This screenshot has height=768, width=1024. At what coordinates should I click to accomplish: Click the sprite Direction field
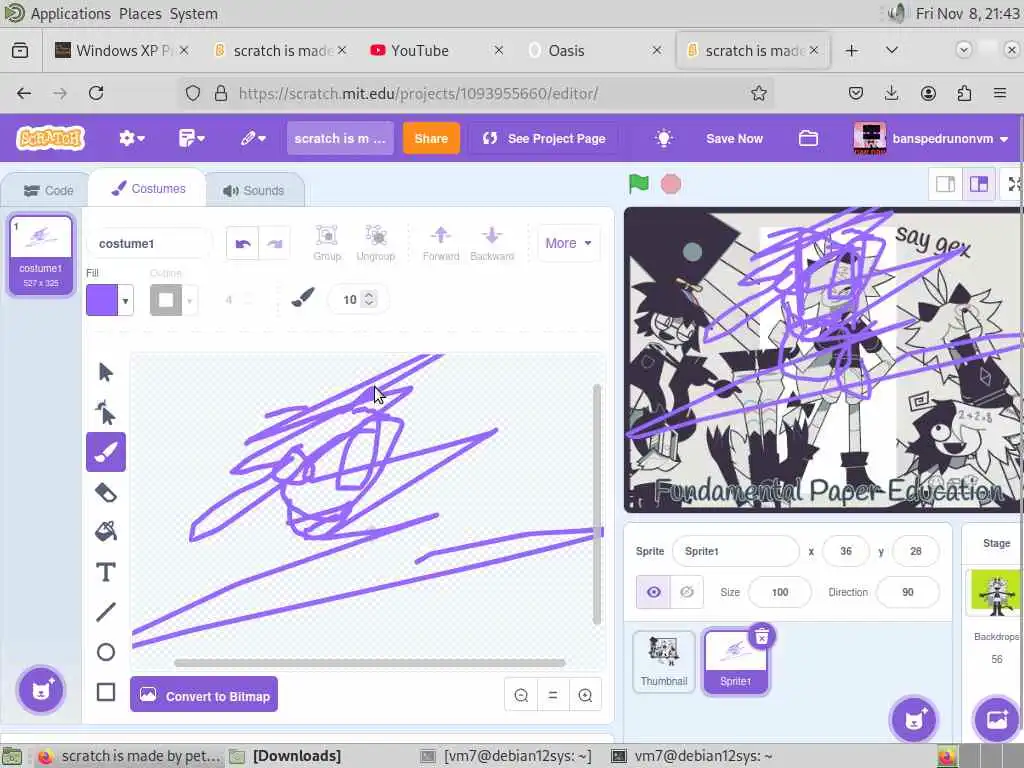pos(907,592)
